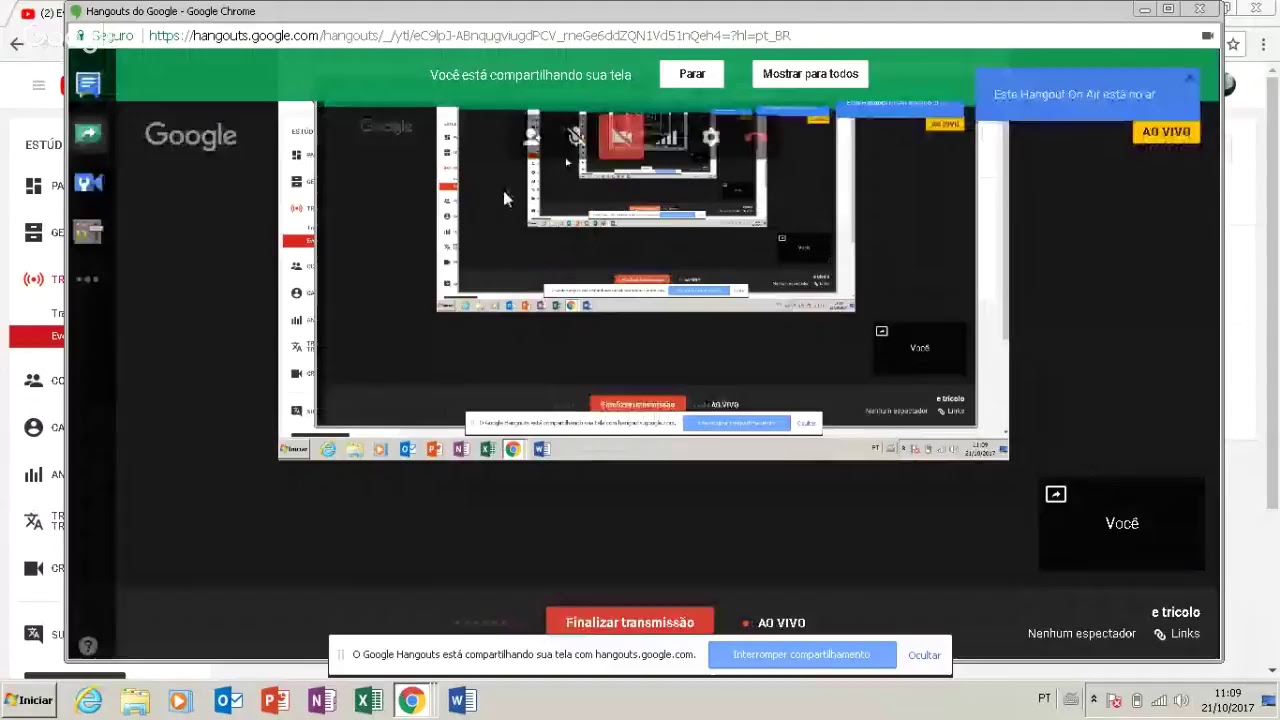Hide the sharing notification bar with Ocultar
1280x720 pixels.
point(924,655)
